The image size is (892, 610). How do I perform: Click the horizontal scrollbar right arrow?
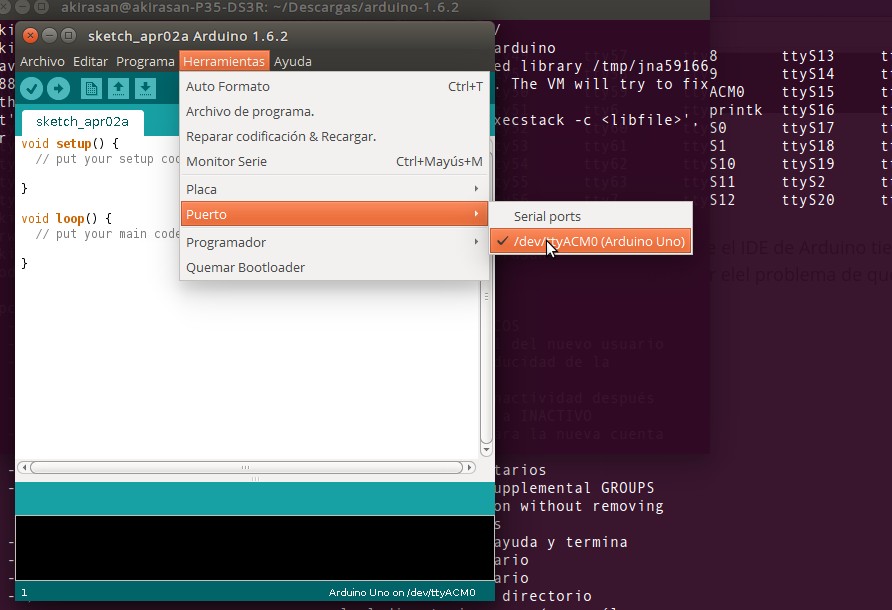point(469,468)
